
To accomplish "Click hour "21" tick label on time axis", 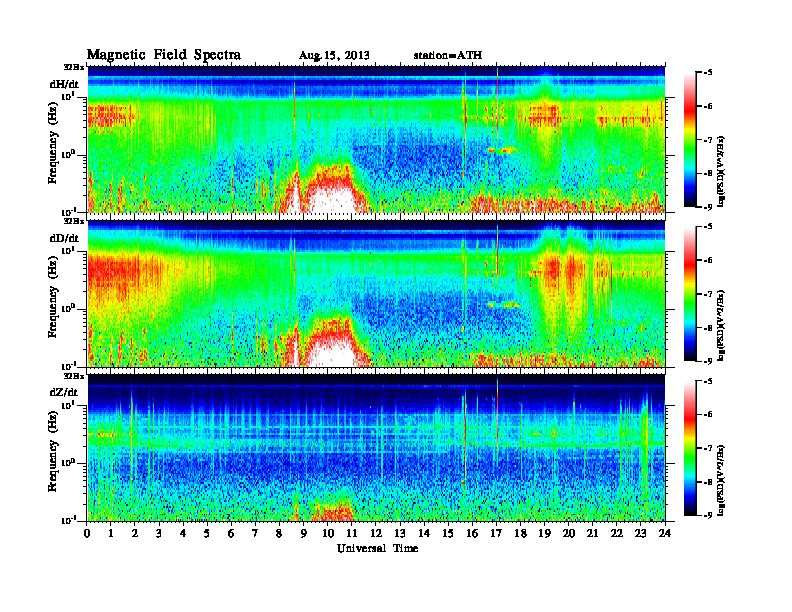I will pos(592,533).
